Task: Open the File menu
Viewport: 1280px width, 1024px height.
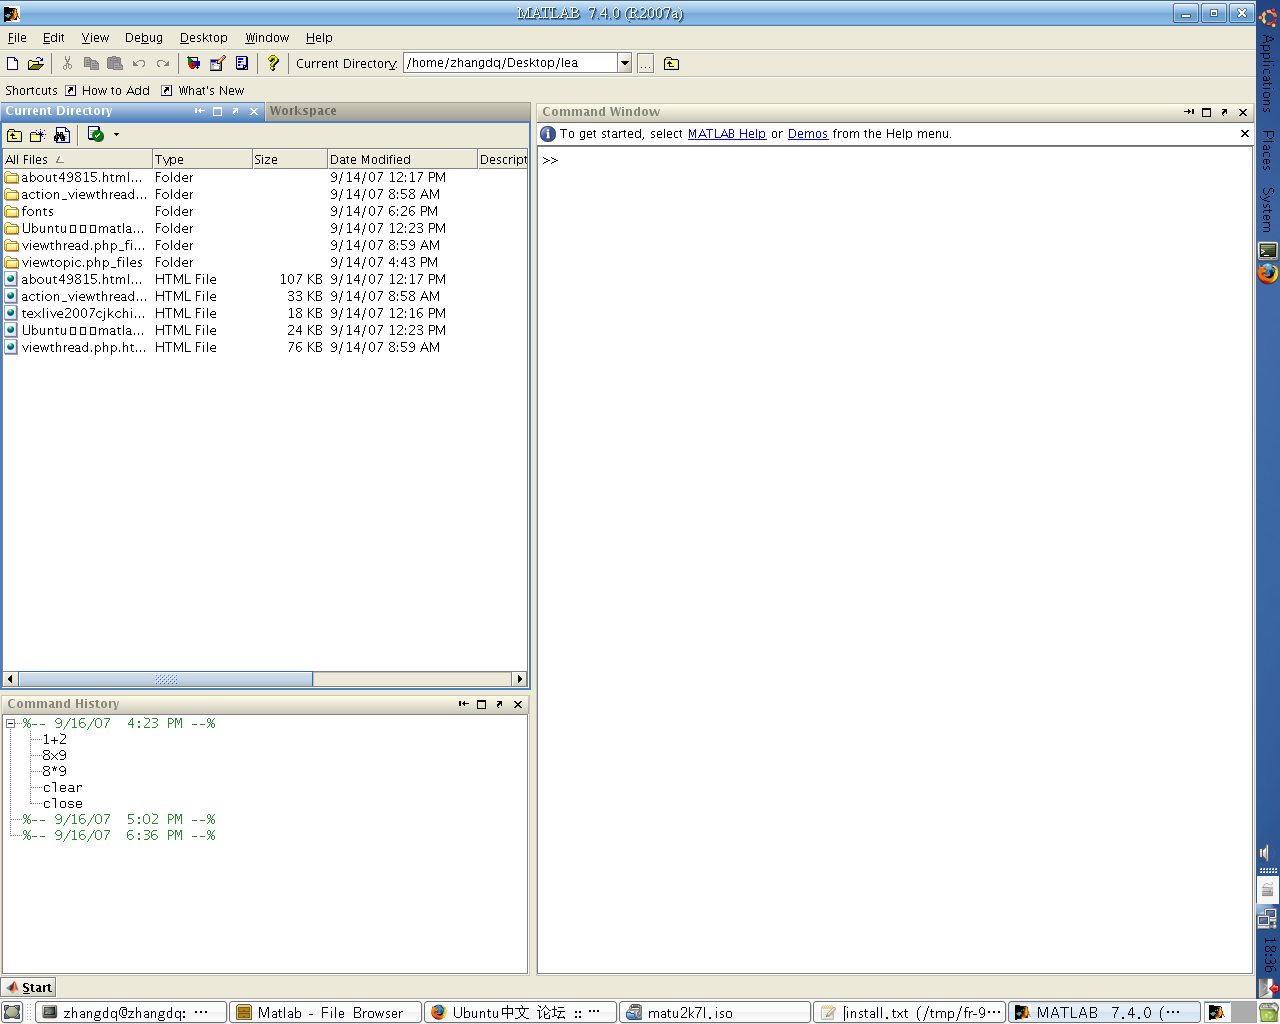Action: 17,38
